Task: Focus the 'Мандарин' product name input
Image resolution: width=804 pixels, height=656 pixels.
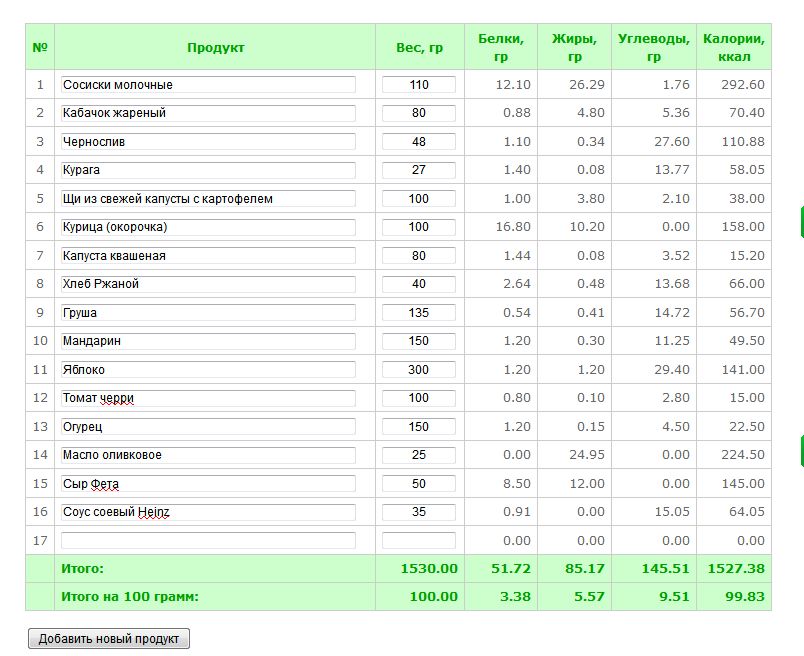Action: (x=208, y=341)
